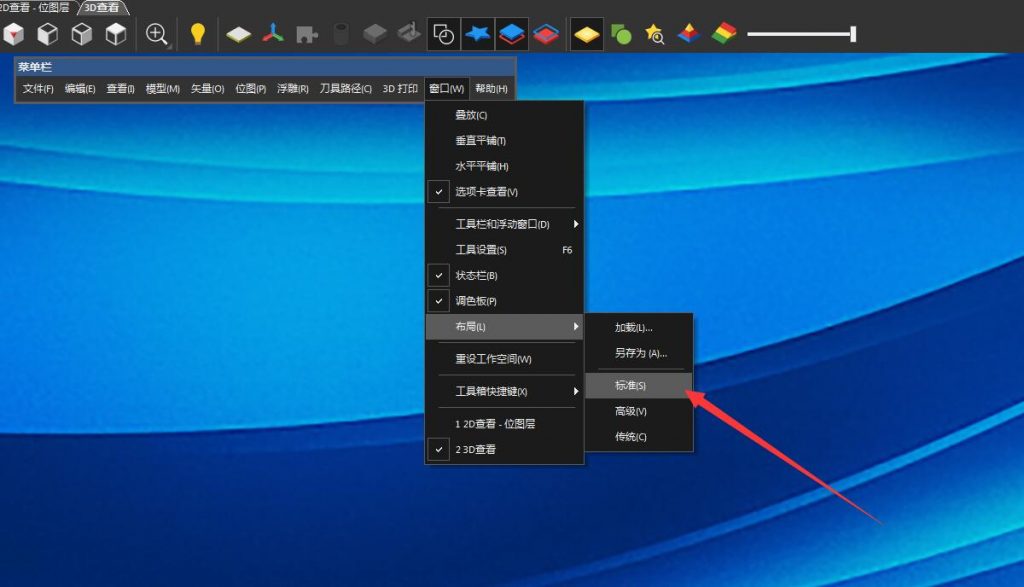Close the 窗口(W) menu from the menu bar

447,89
